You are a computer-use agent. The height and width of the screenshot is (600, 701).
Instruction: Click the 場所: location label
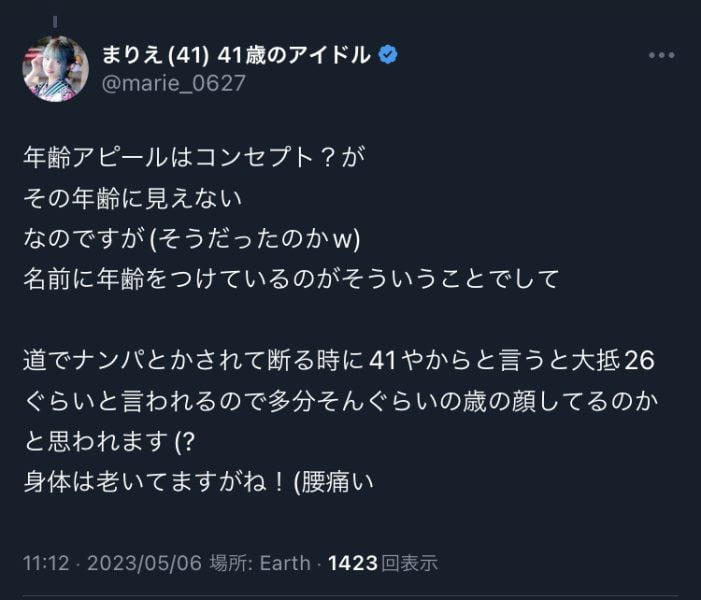(x=232, y=563)
